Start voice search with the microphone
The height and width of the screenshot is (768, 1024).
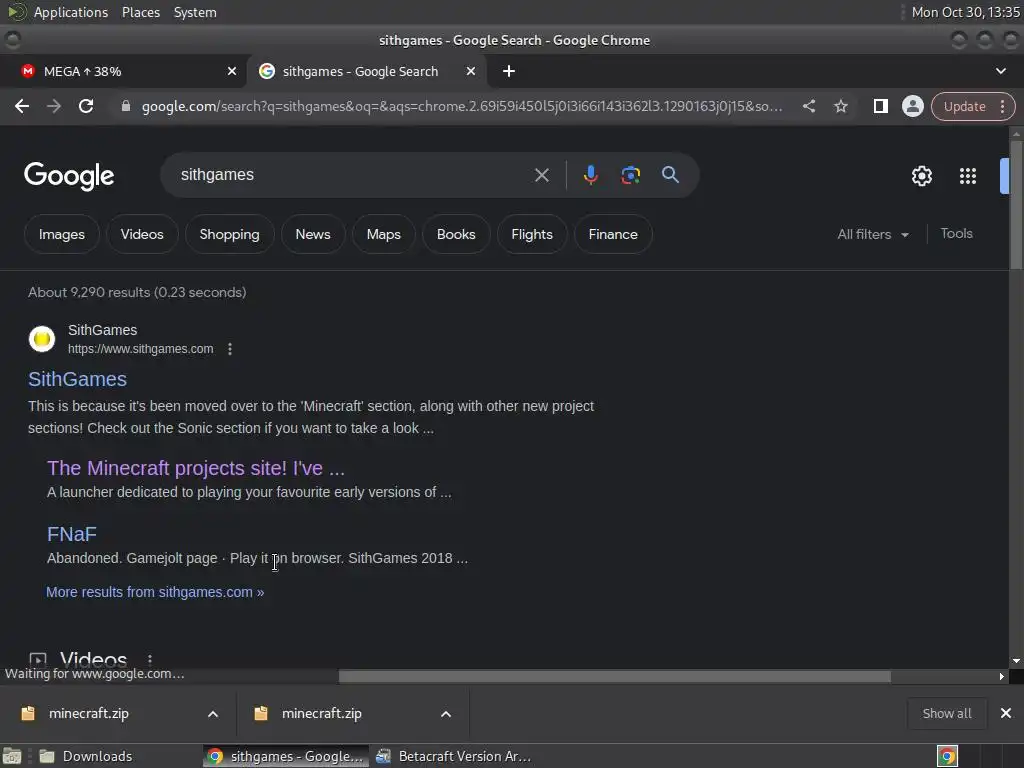pyautogui.click(x=590, y=175)
